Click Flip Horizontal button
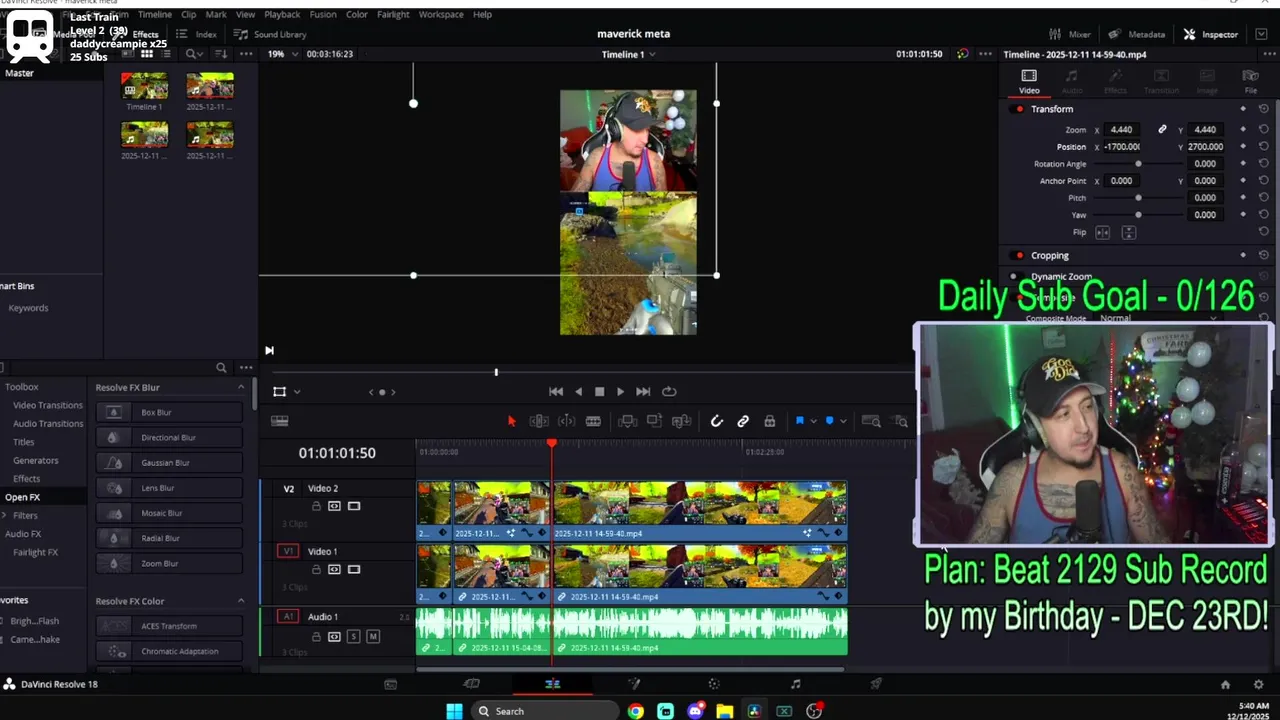1280x720 pixels. tap(1103, 232)
